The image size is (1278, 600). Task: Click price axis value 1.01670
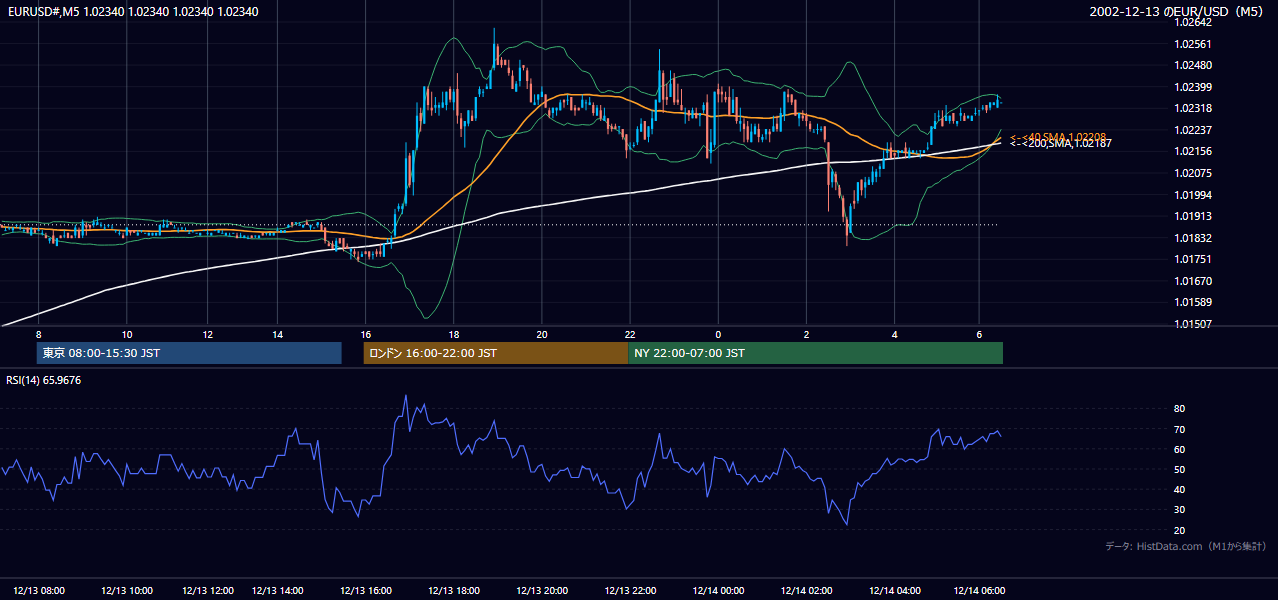tap(1194, 281)
